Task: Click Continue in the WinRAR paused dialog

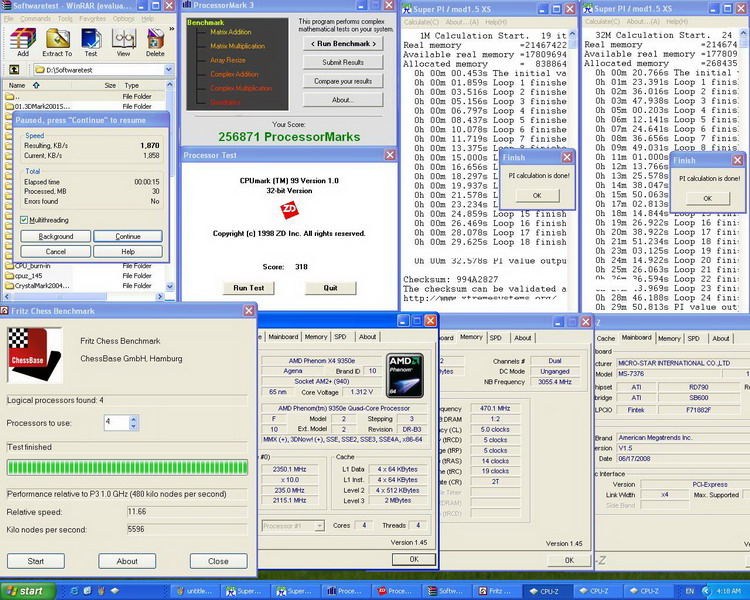Action: pyautogui.click(x=128, y=236)
